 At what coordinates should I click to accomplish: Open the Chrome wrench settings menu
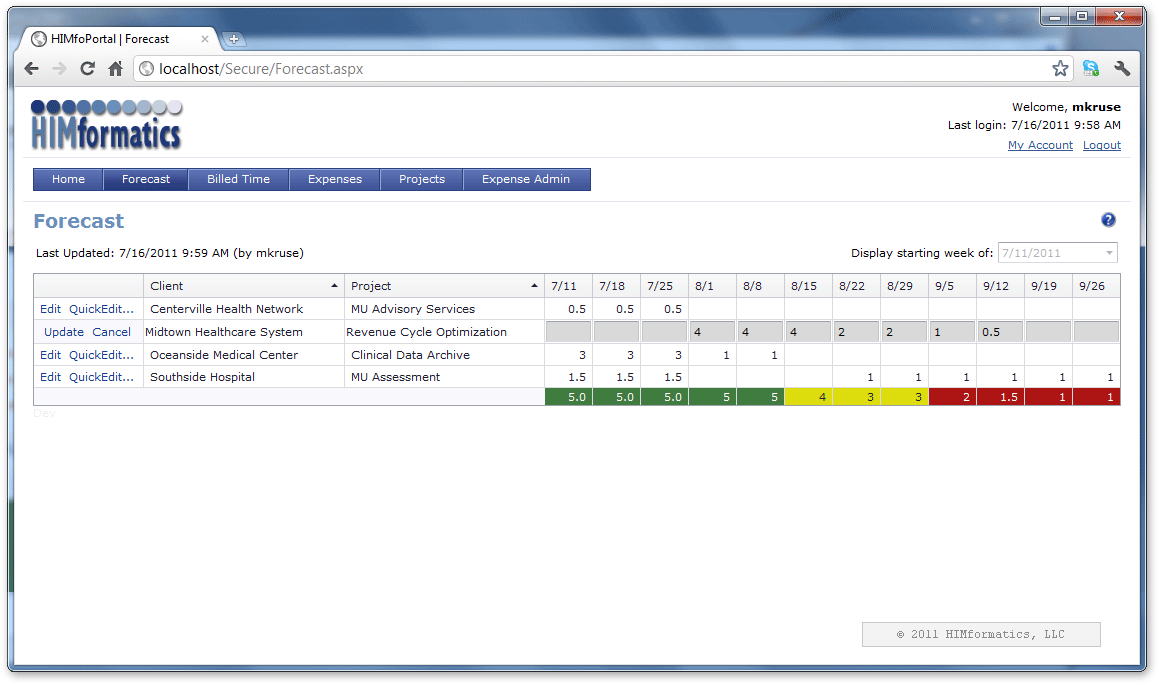(1122, 69)
